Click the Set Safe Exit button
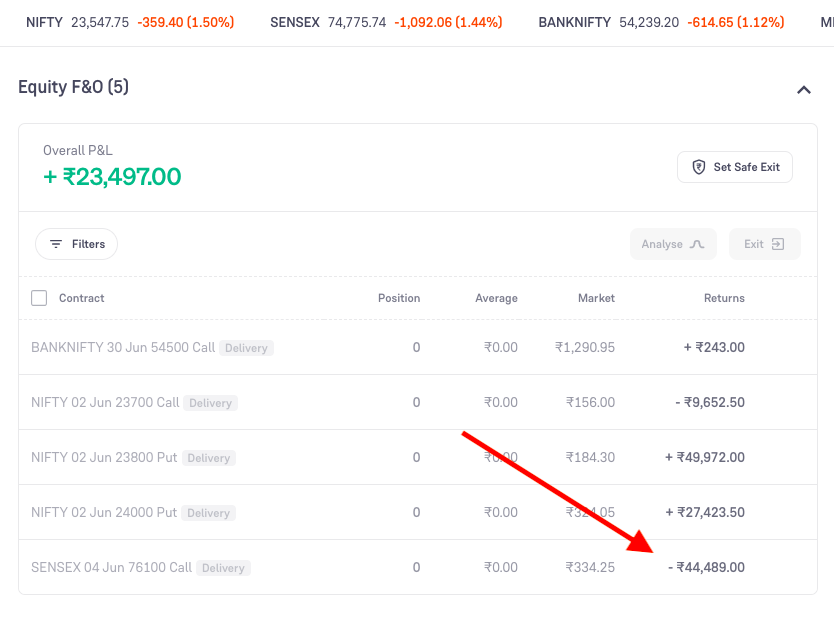Viewport: 834px width, 622px height. pos(735,167)
